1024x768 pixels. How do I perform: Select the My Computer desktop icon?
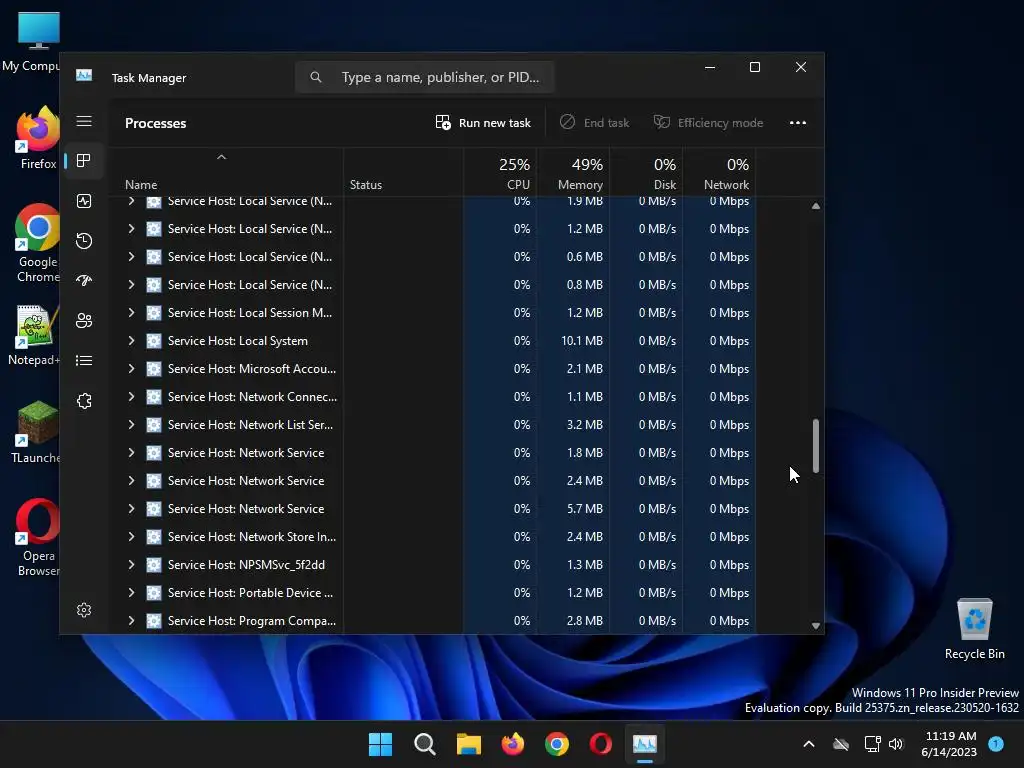click(x=33, y=41)
